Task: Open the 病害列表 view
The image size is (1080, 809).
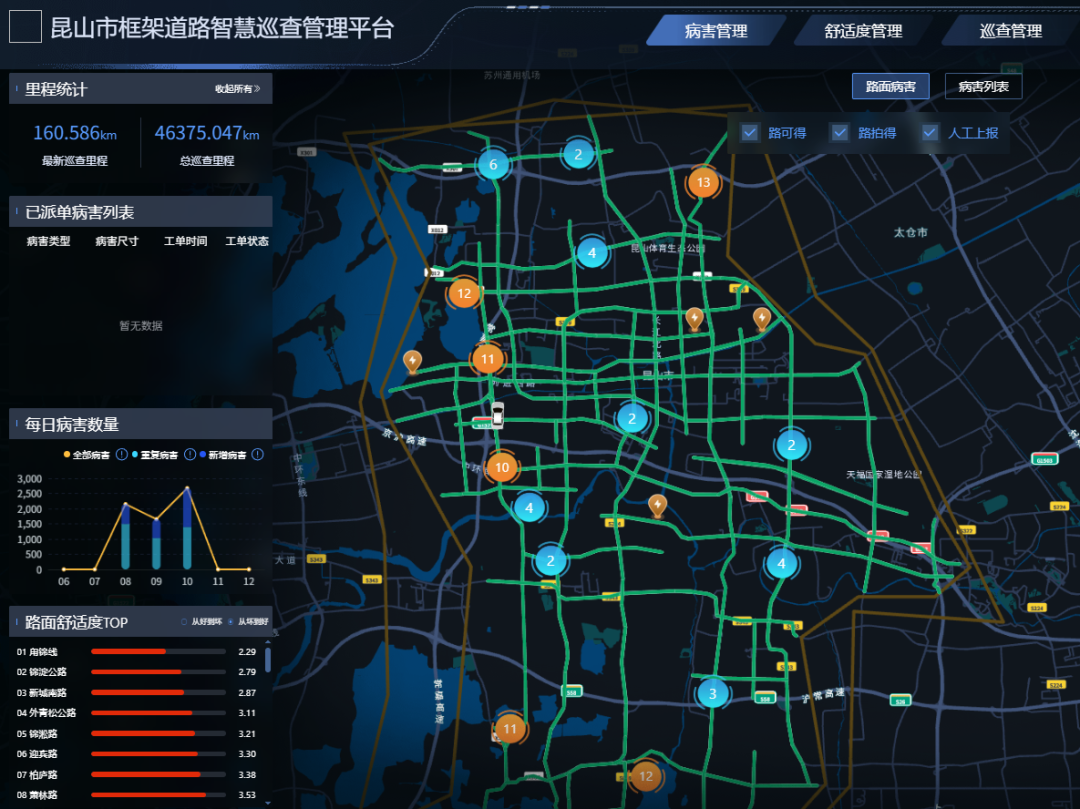Action: point(984,86)
